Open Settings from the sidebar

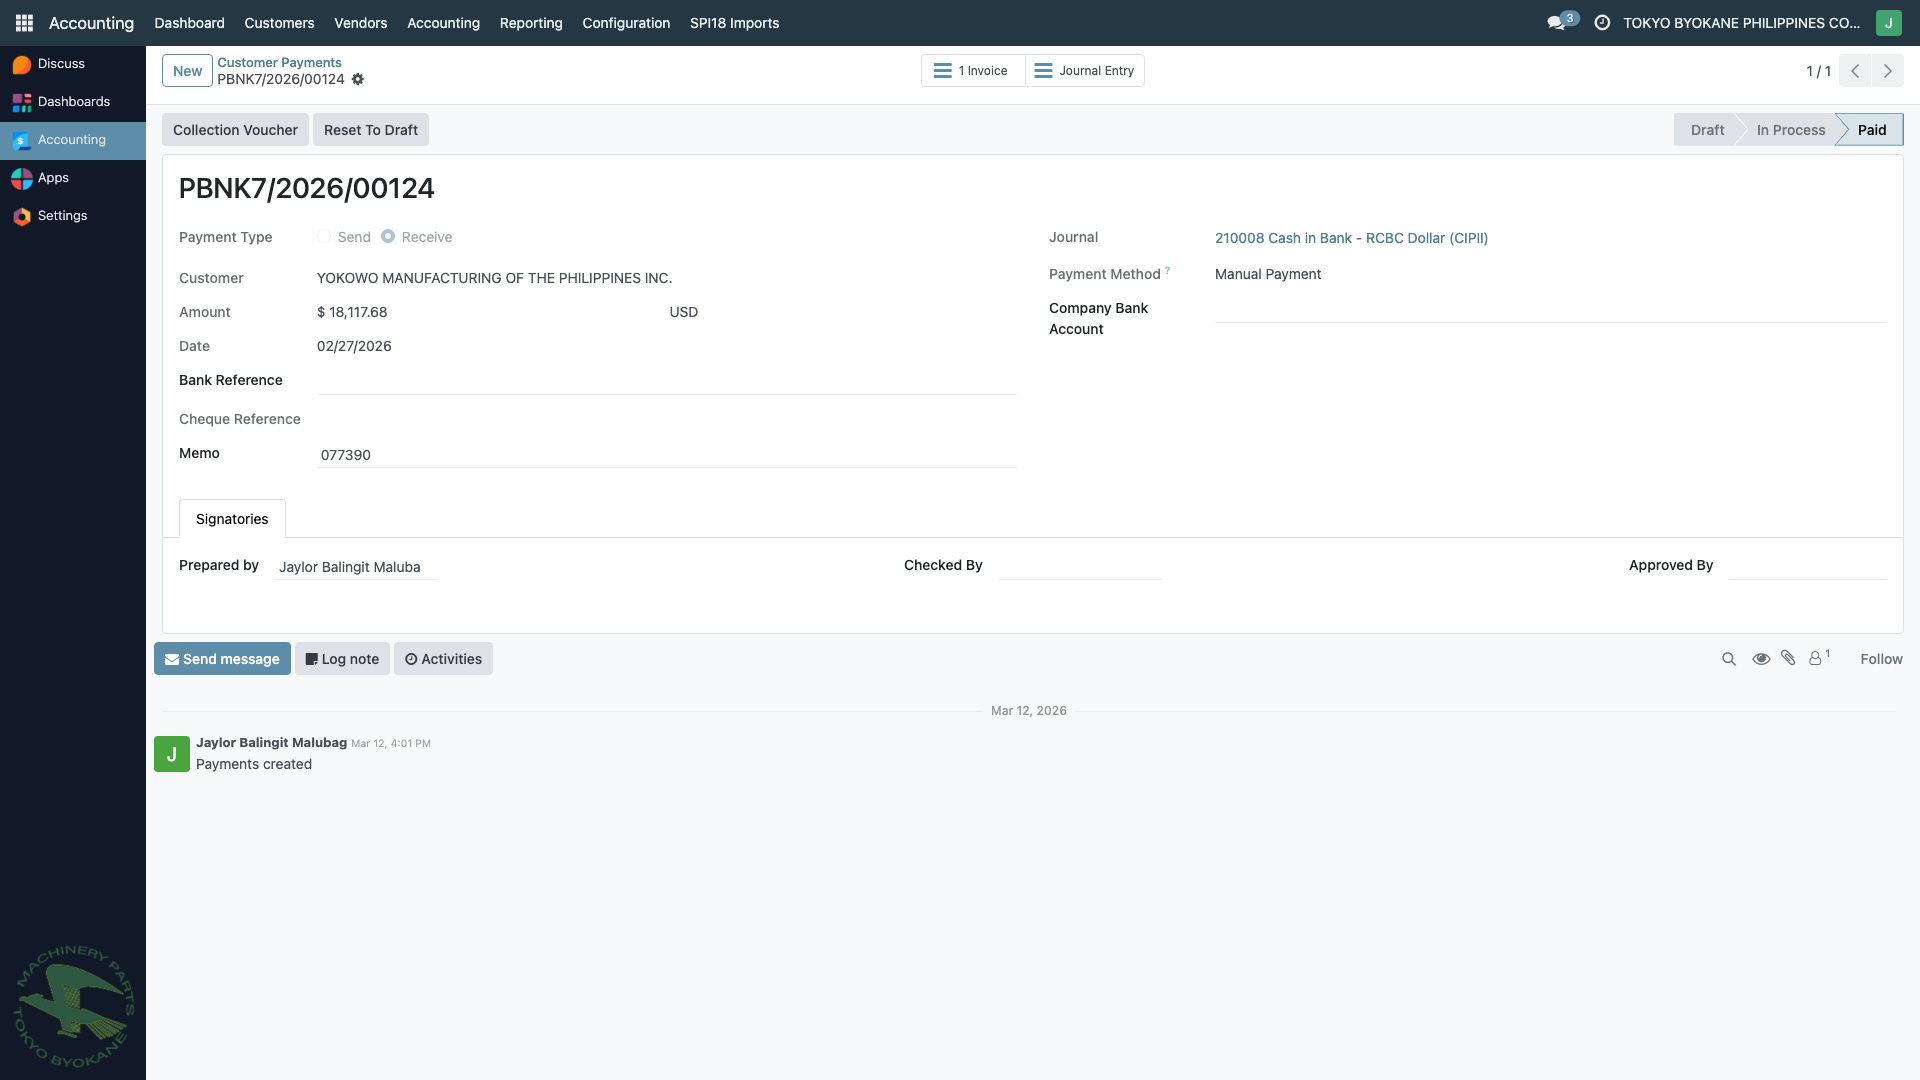click(x=62, y=215)
